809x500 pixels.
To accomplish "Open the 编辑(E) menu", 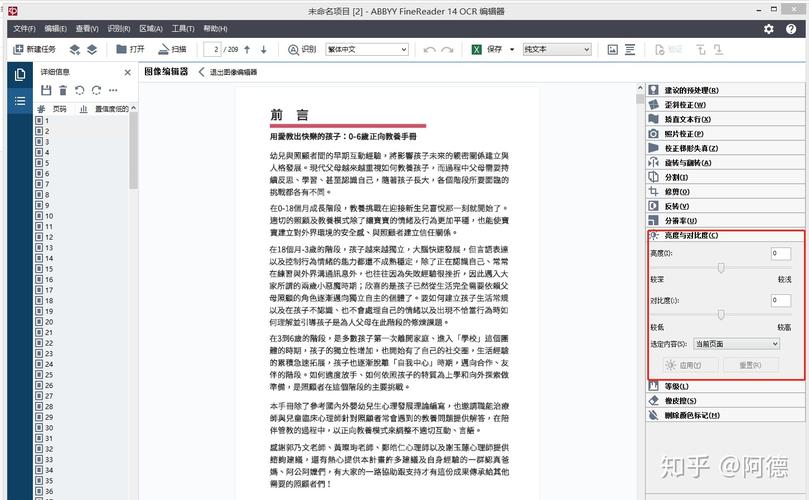I will coord(56,28).
